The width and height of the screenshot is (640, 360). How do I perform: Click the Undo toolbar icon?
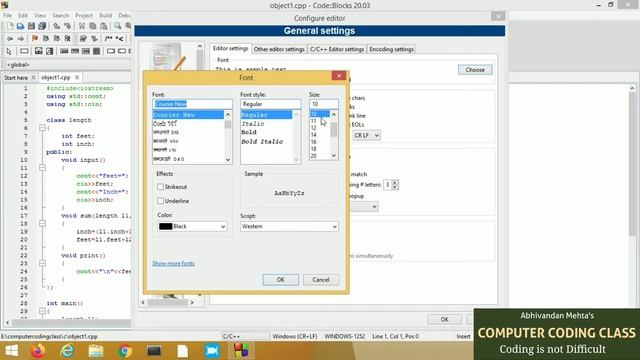pyautogui.click(x=57, y=26)
